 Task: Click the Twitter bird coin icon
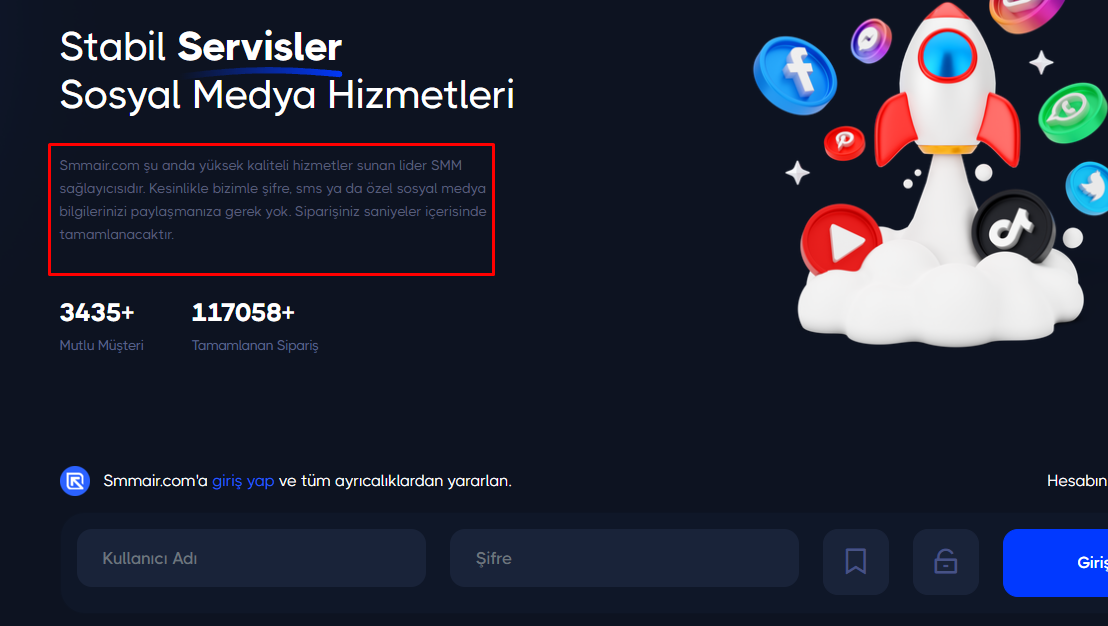pyautogui.click(x=1088, y=187)
